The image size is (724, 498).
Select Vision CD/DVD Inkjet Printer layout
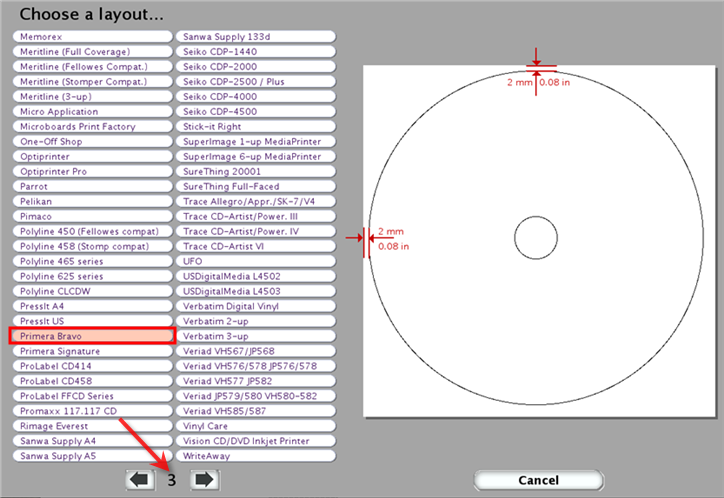click(x=256, y=441)
